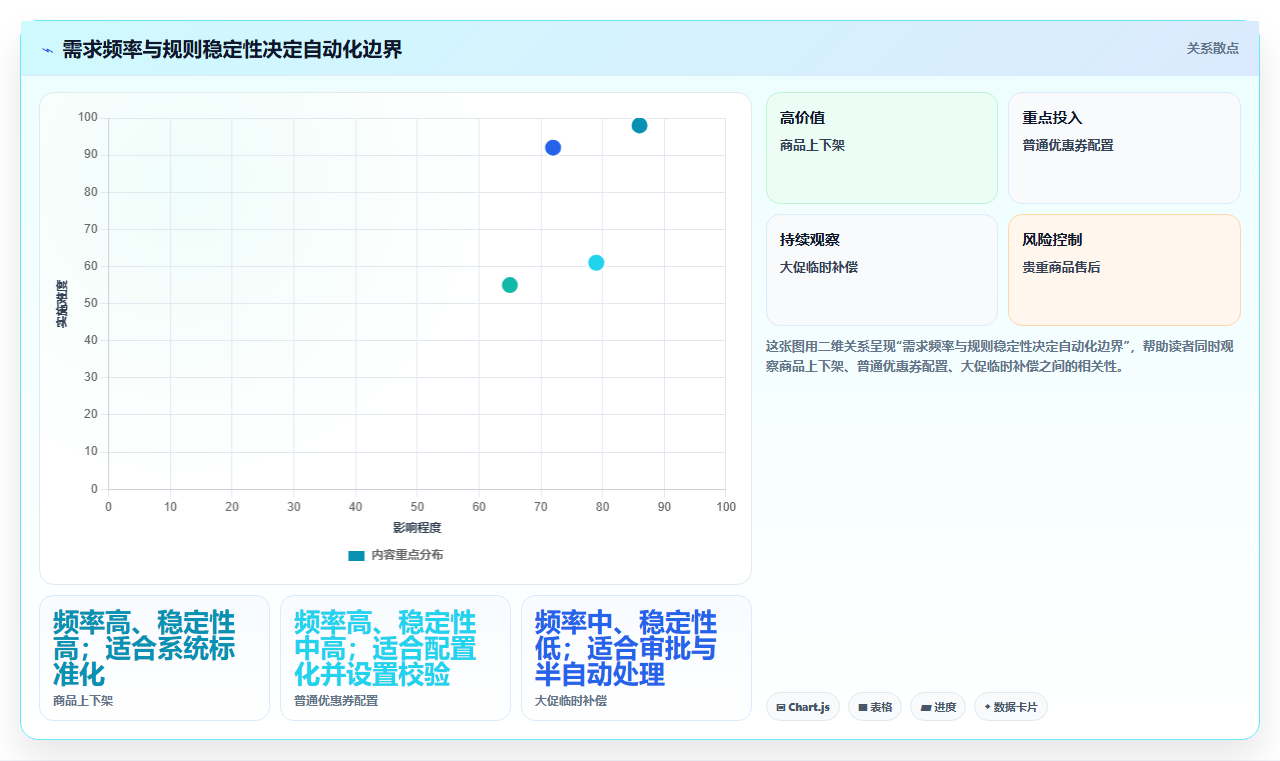
Task: Click the 实施难度 y-axis label
Action: [61, 304]
